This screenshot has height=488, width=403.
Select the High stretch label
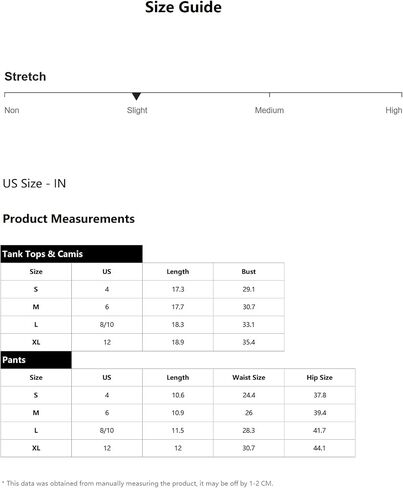click(x=394, y=110)
